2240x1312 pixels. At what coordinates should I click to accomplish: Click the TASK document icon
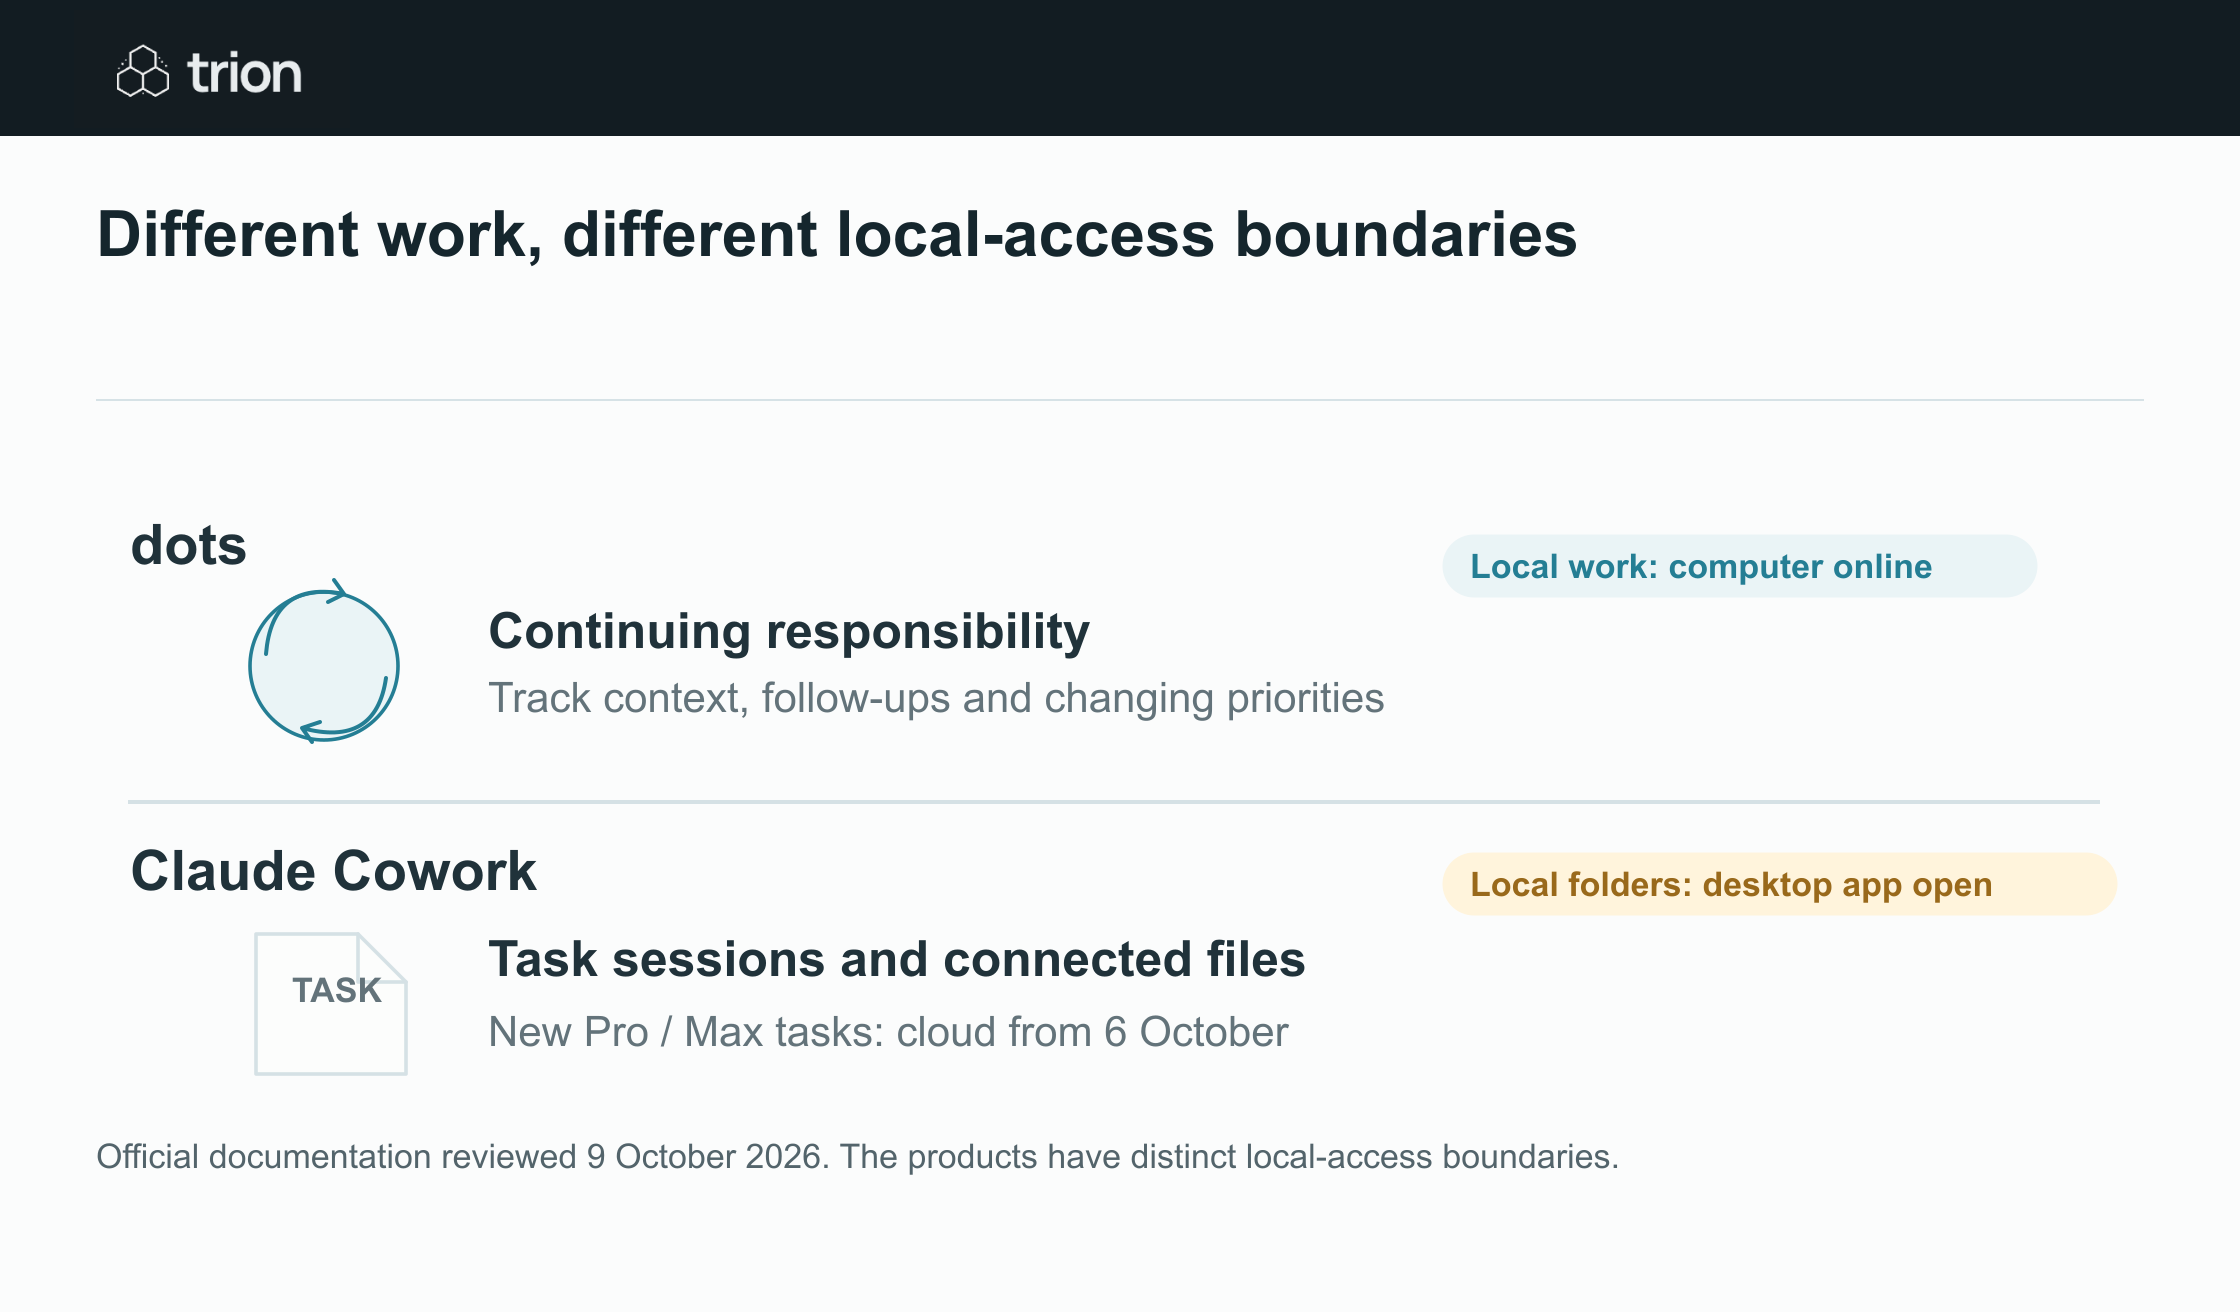(331, 1004)
